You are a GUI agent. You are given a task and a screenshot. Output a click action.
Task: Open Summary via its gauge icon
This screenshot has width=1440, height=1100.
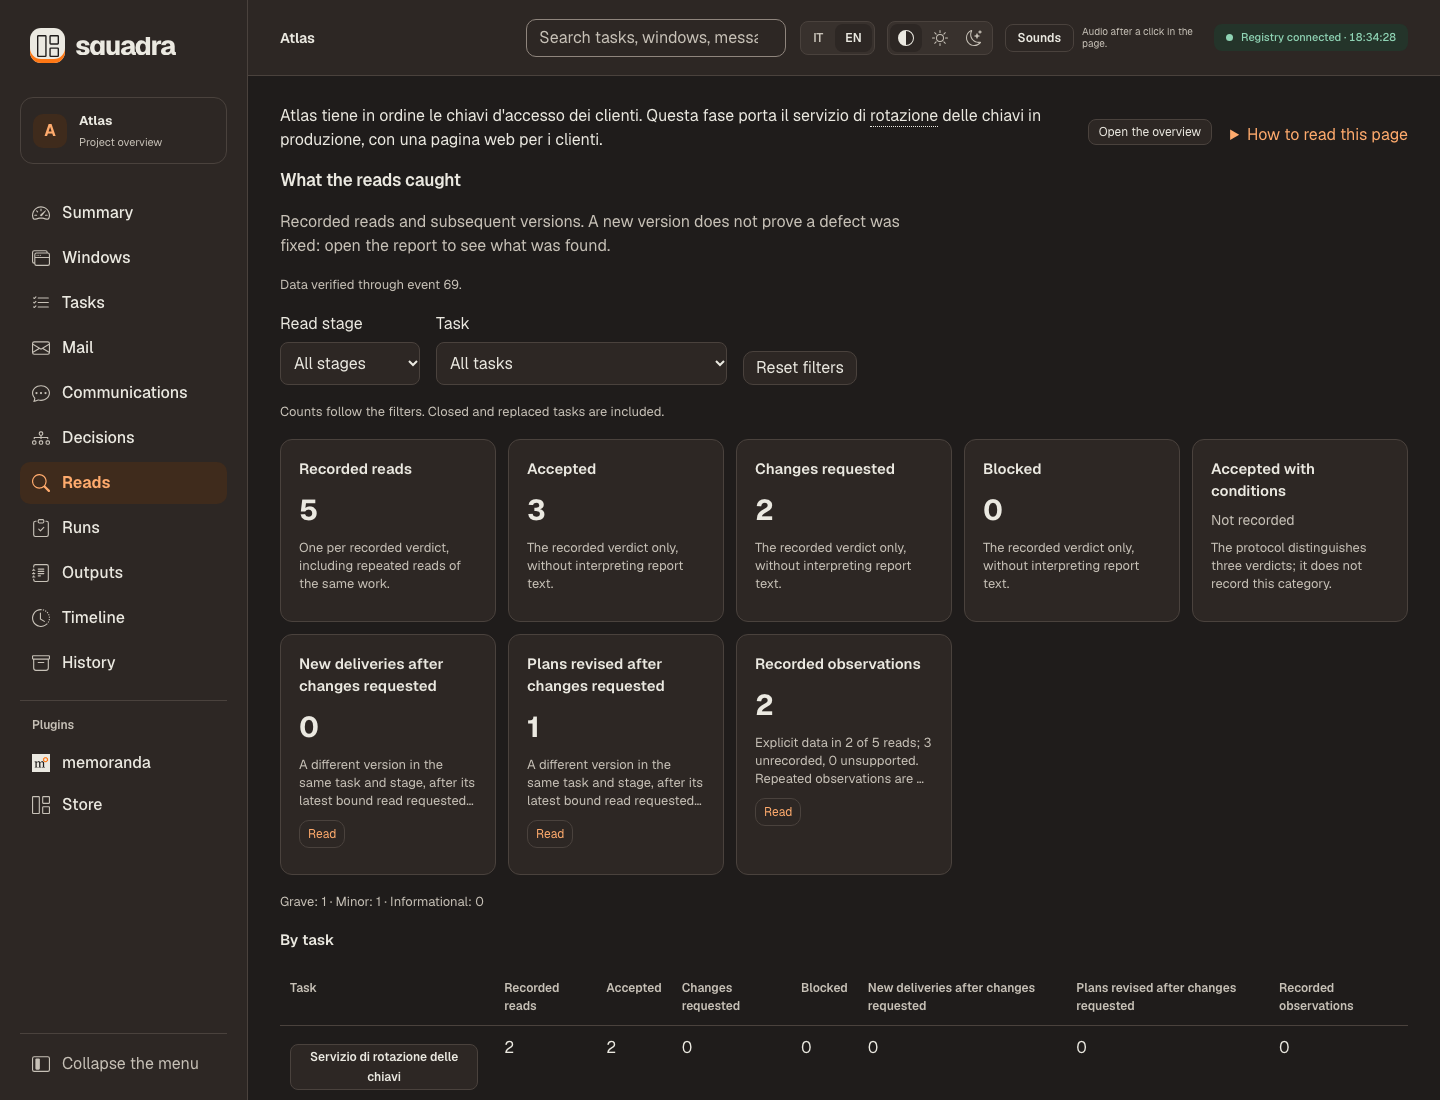[x=41, y=213]
